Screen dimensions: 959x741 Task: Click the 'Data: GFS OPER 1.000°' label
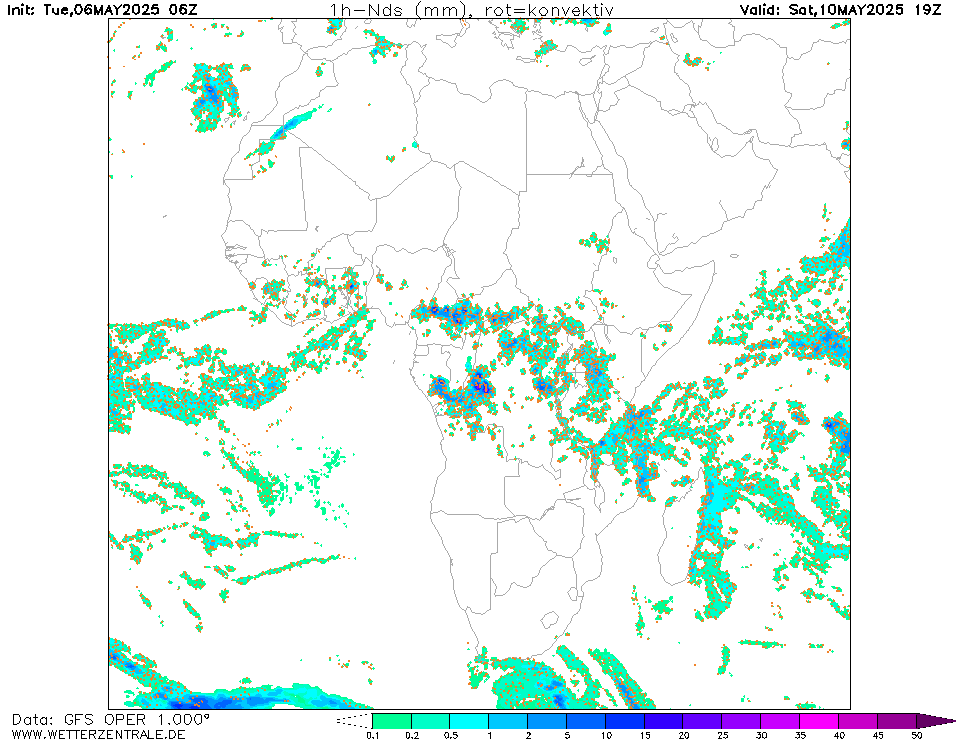pos(111,720)
